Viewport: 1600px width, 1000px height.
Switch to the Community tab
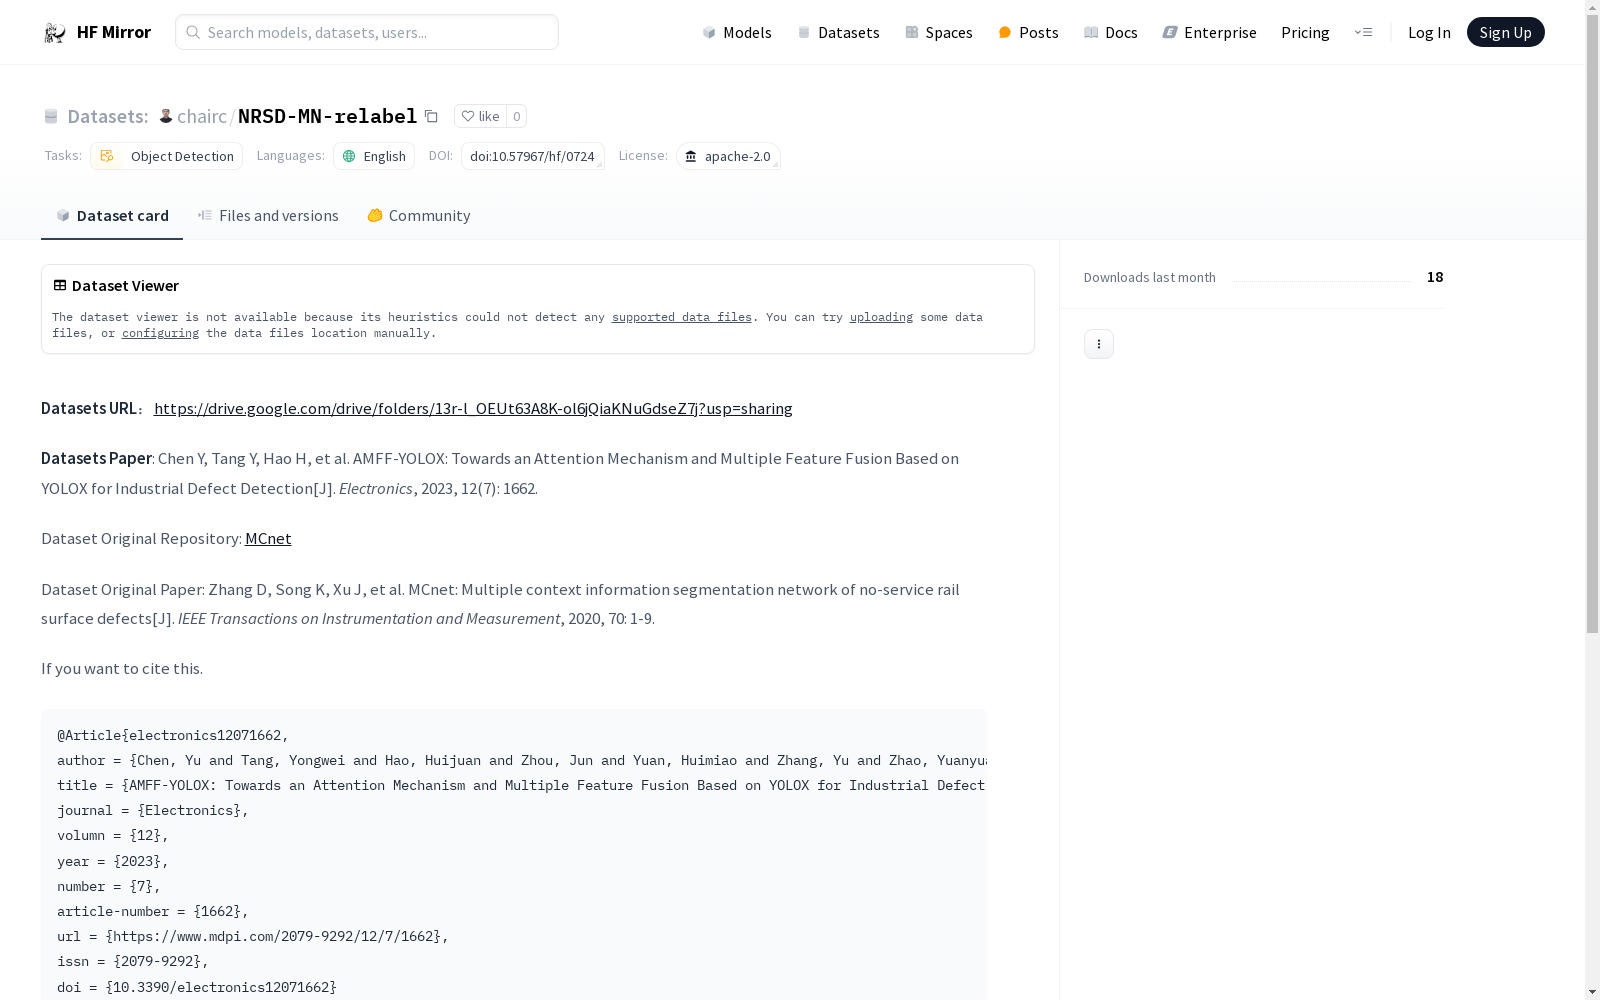coord(418,216)
